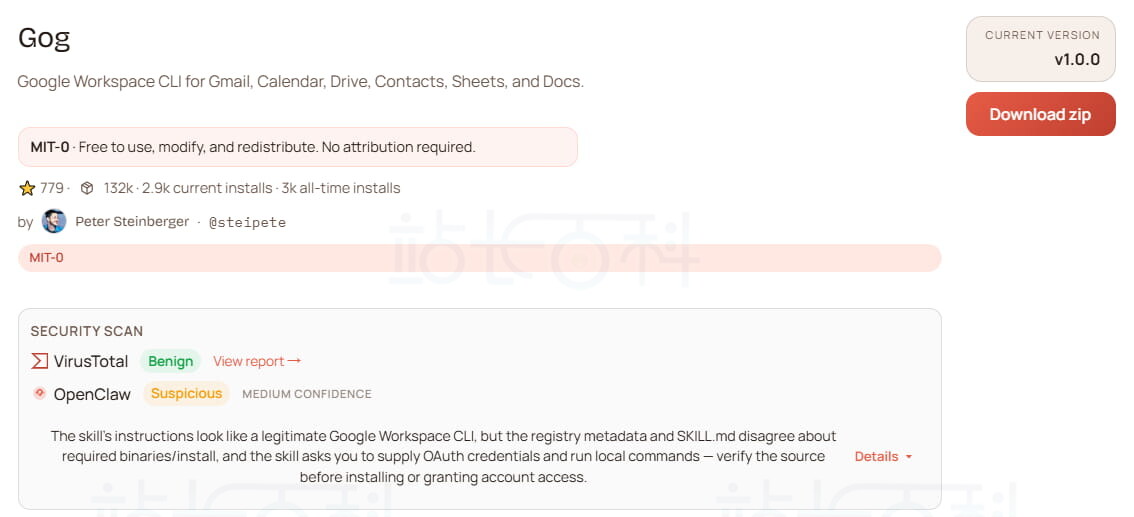This screenshot has height=517, width=1134.
Task: Click the Current Version v1.0.0 box
Action: (x=1040, y=48)
